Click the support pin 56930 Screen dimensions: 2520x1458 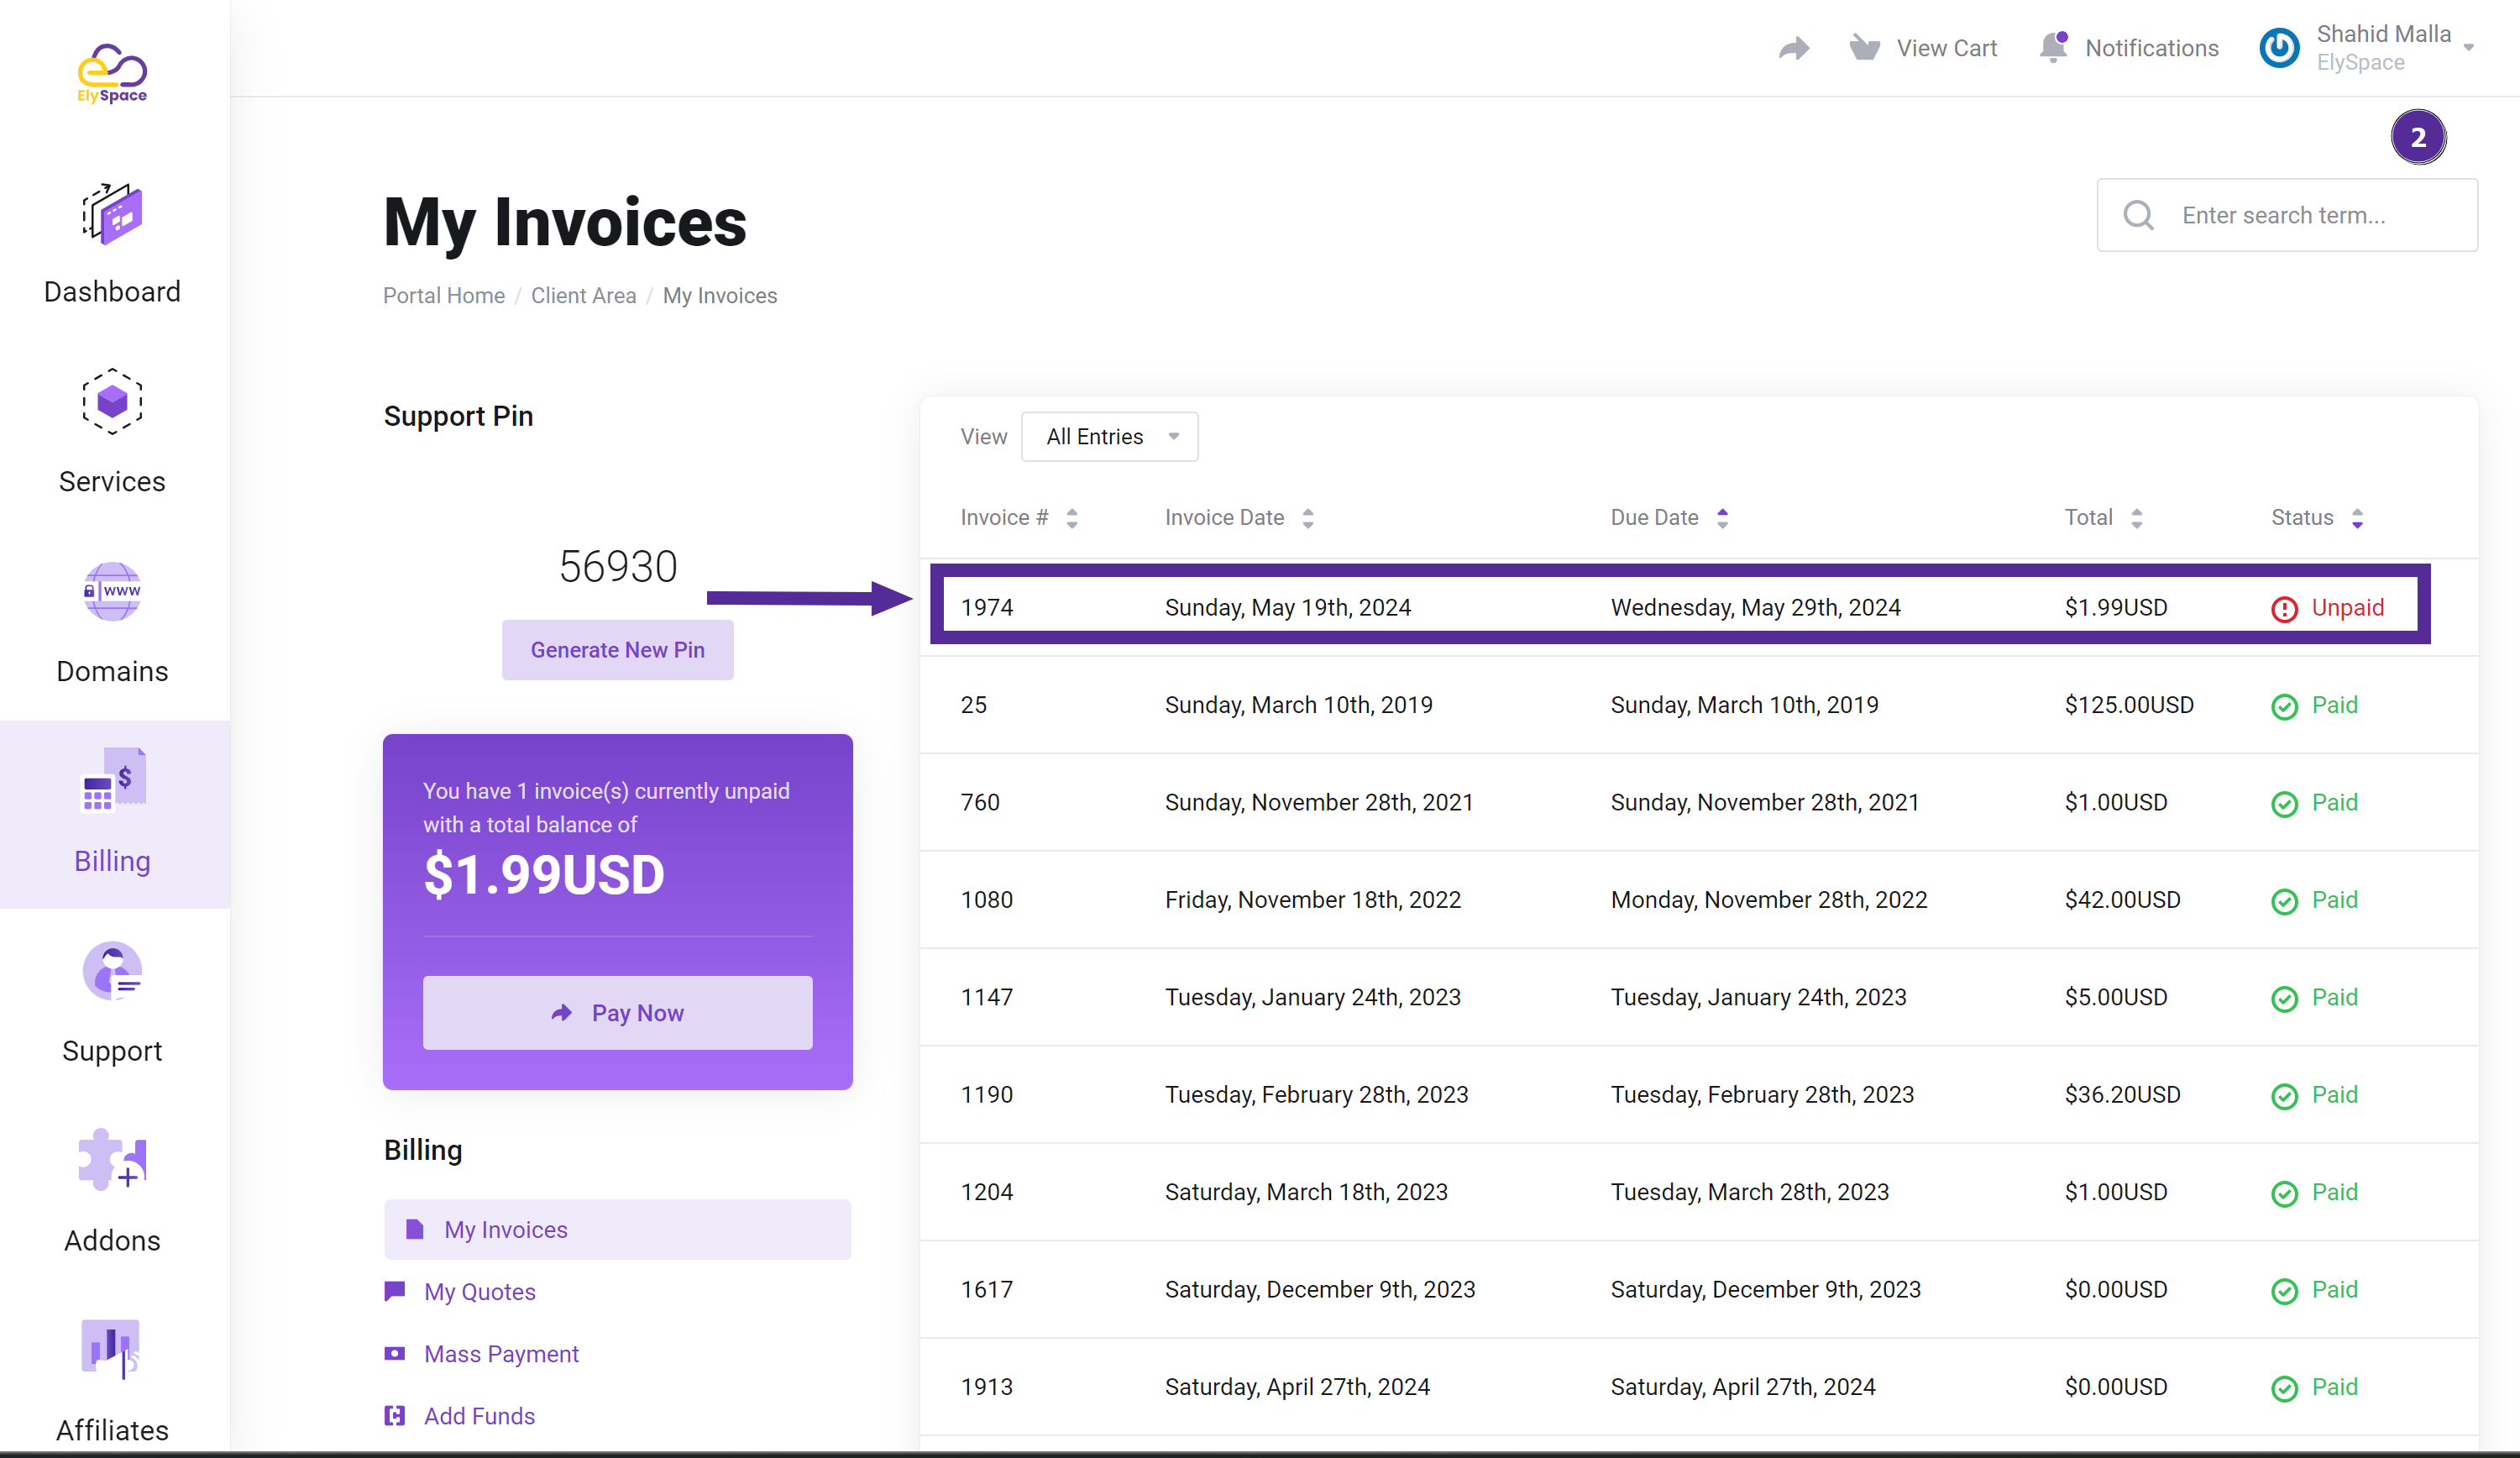[618, 567]
